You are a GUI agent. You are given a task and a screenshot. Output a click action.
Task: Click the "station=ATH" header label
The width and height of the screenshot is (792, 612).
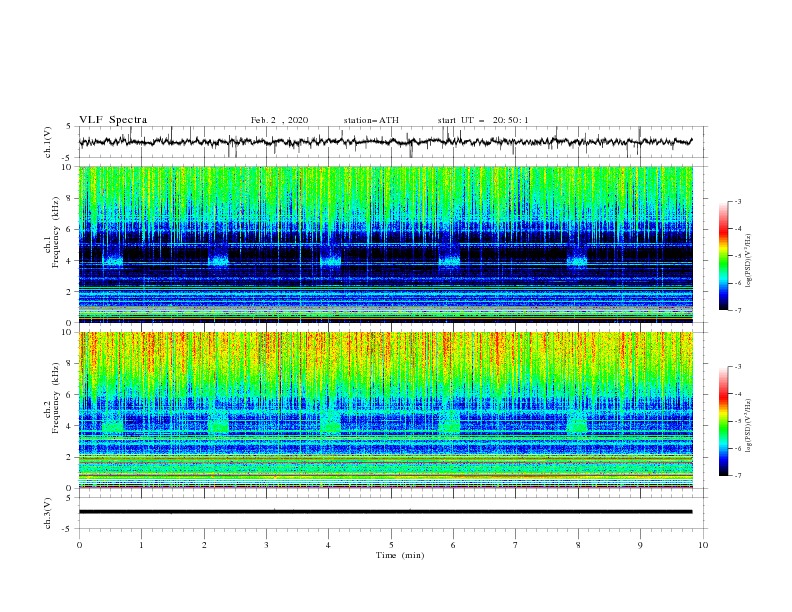[371, 120]
